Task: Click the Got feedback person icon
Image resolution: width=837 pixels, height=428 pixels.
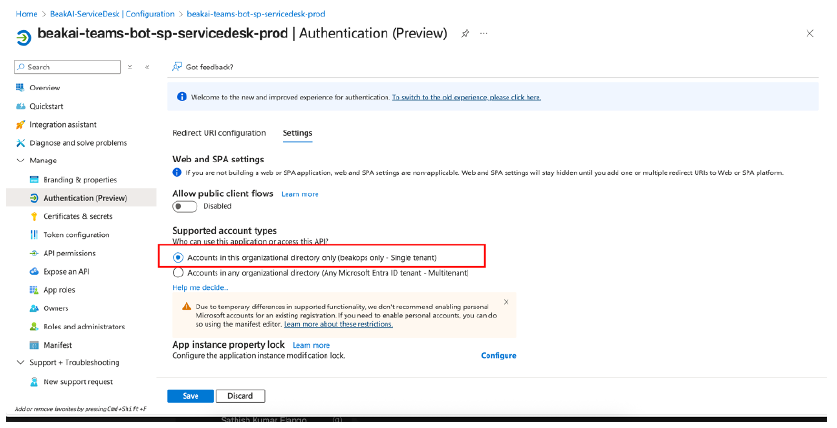Action: (177, 67)
